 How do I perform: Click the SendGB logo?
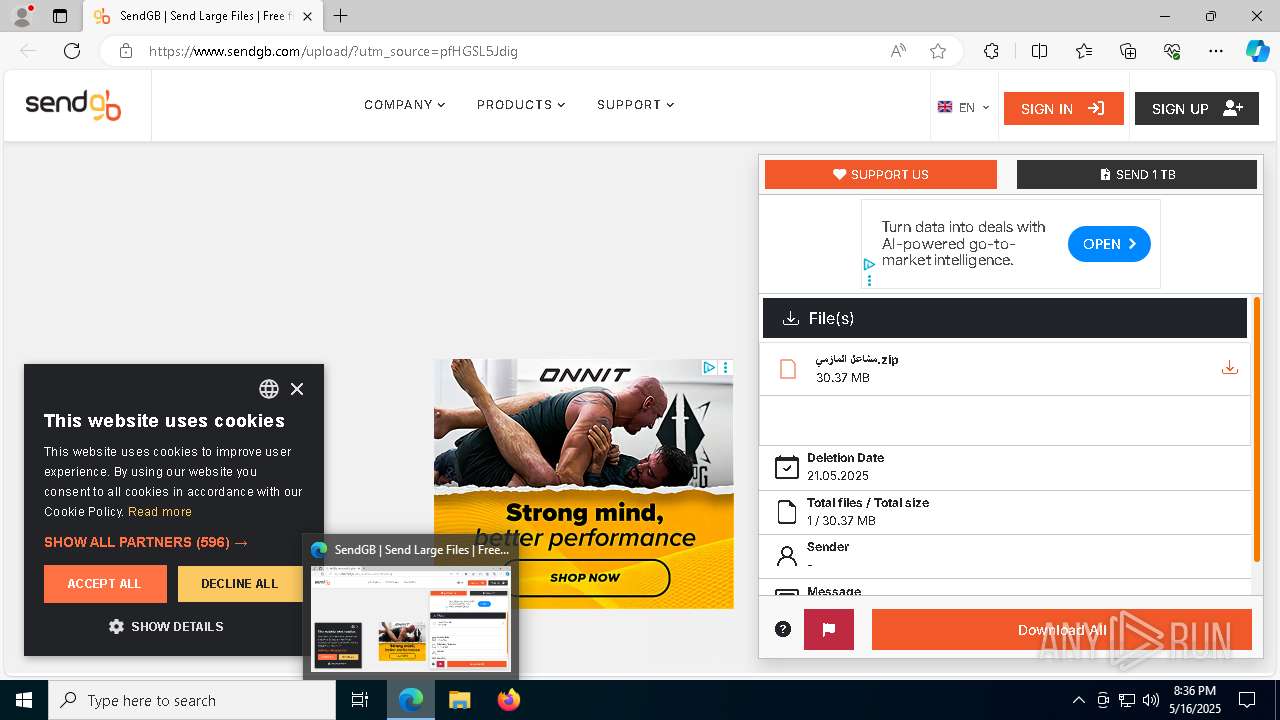point(73,105)
